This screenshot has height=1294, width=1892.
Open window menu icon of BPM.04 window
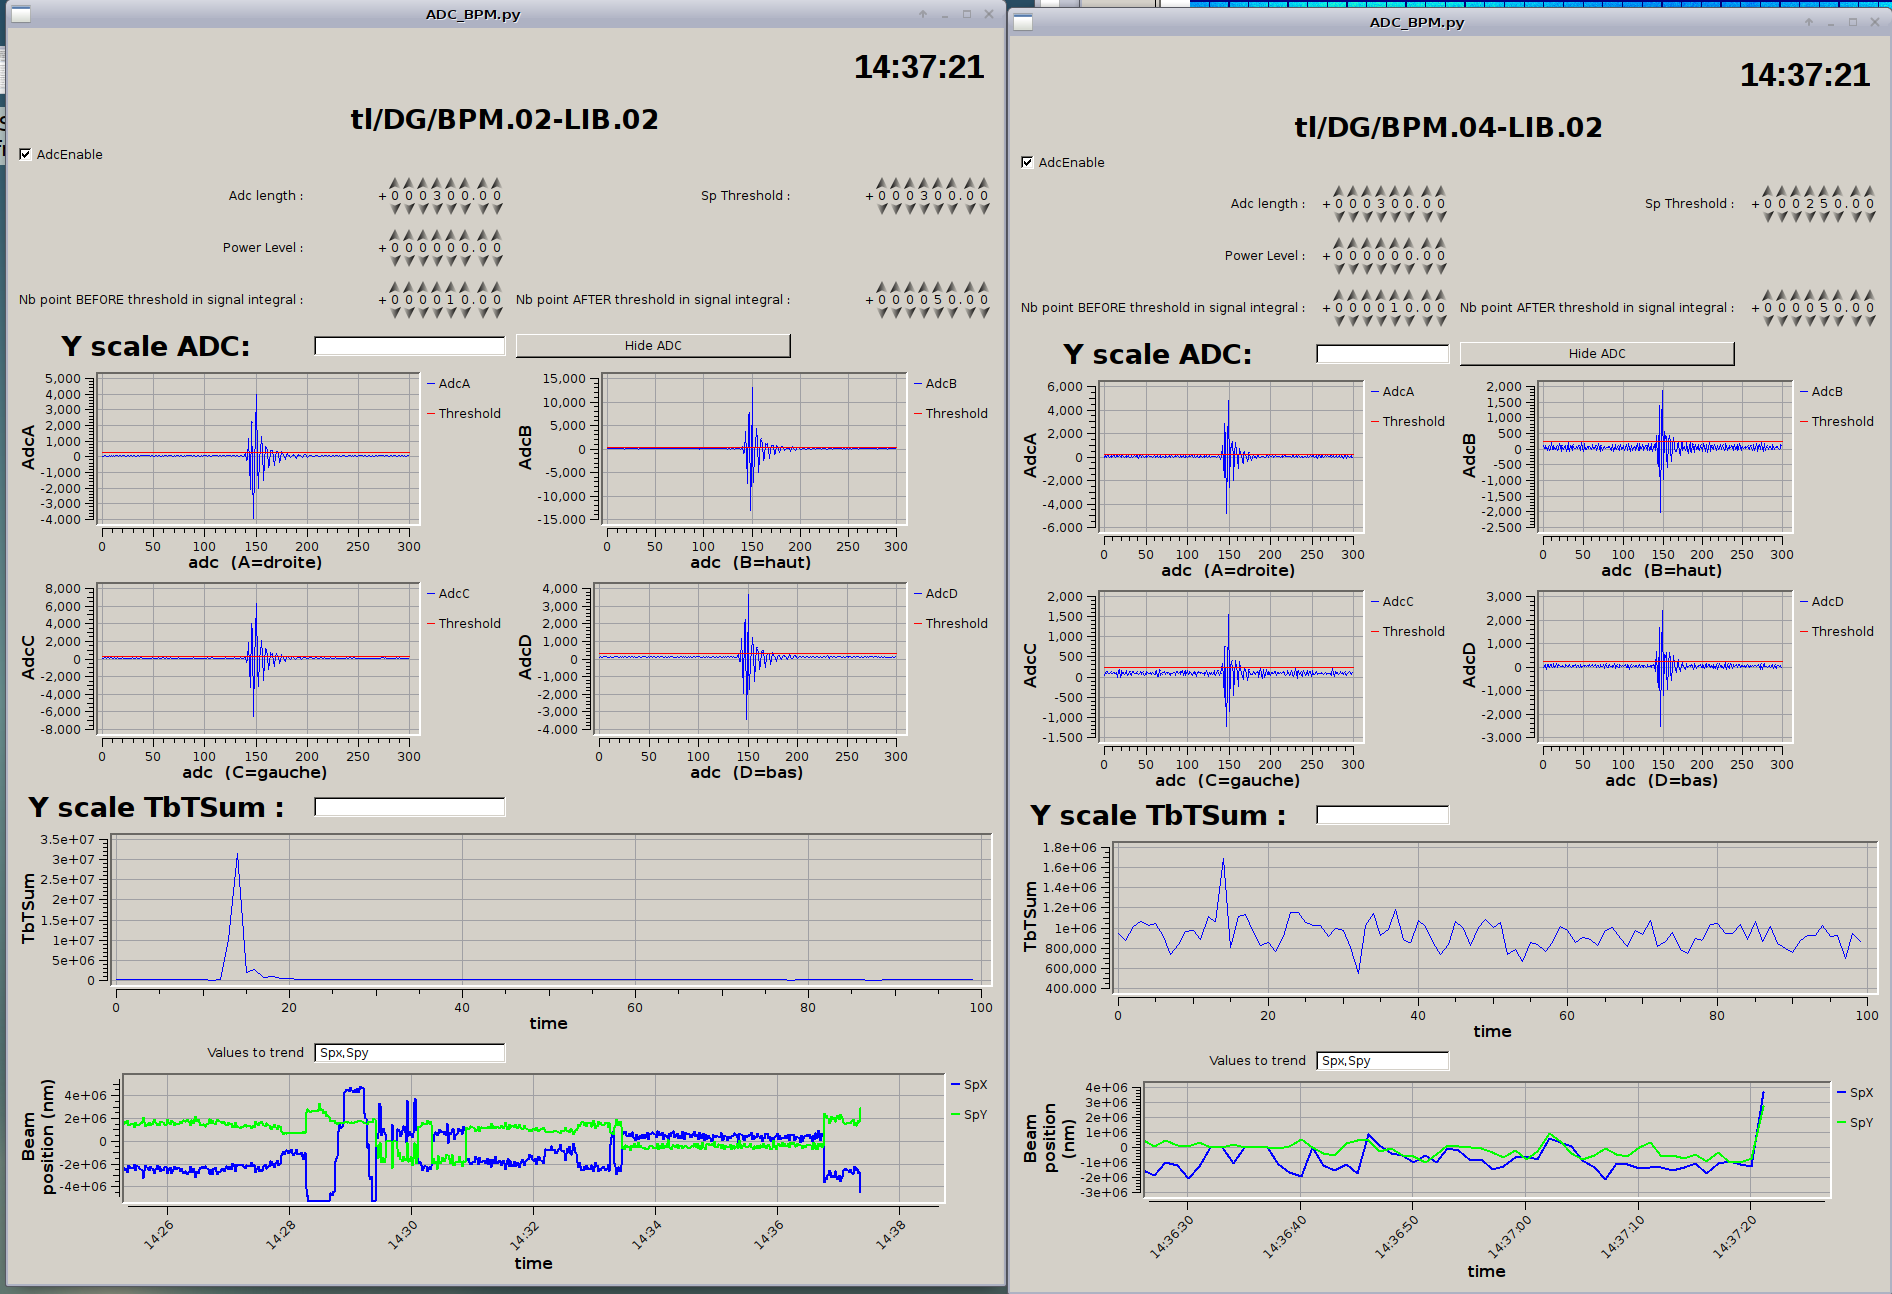(x=1022, y=22)
